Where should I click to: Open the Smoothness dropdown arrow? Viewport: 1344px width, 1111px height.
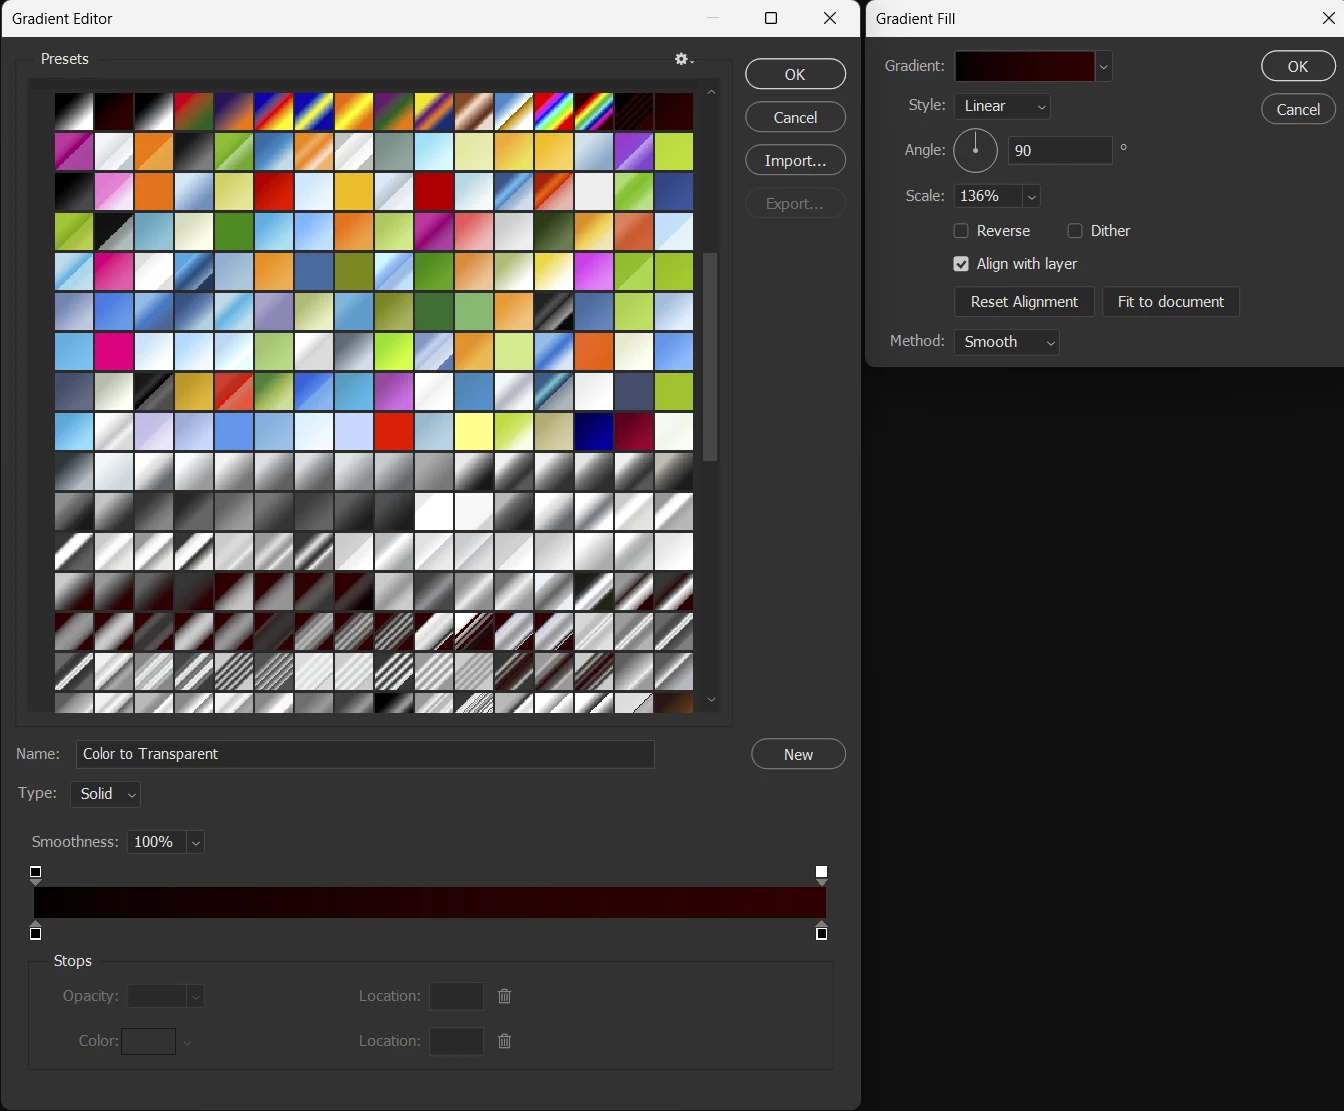pyautogui.click(x=196, y=843)
